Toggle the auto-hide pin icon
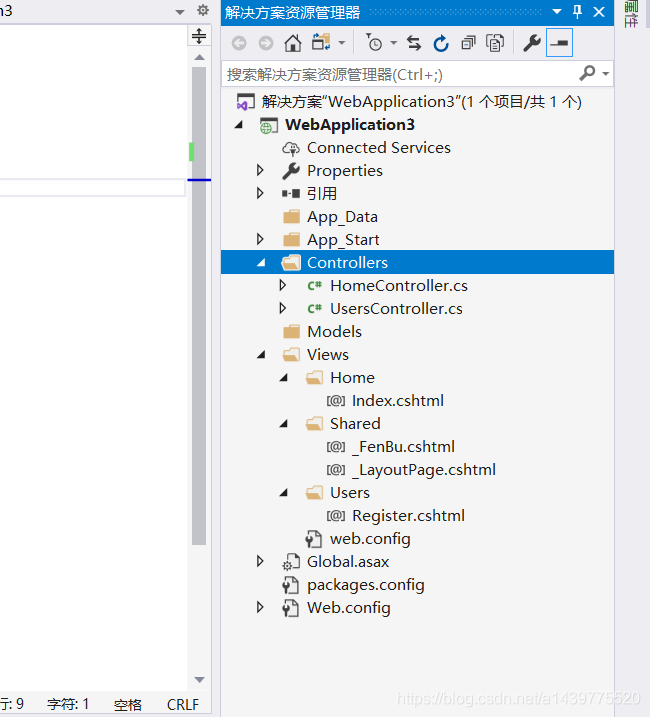 577,11
